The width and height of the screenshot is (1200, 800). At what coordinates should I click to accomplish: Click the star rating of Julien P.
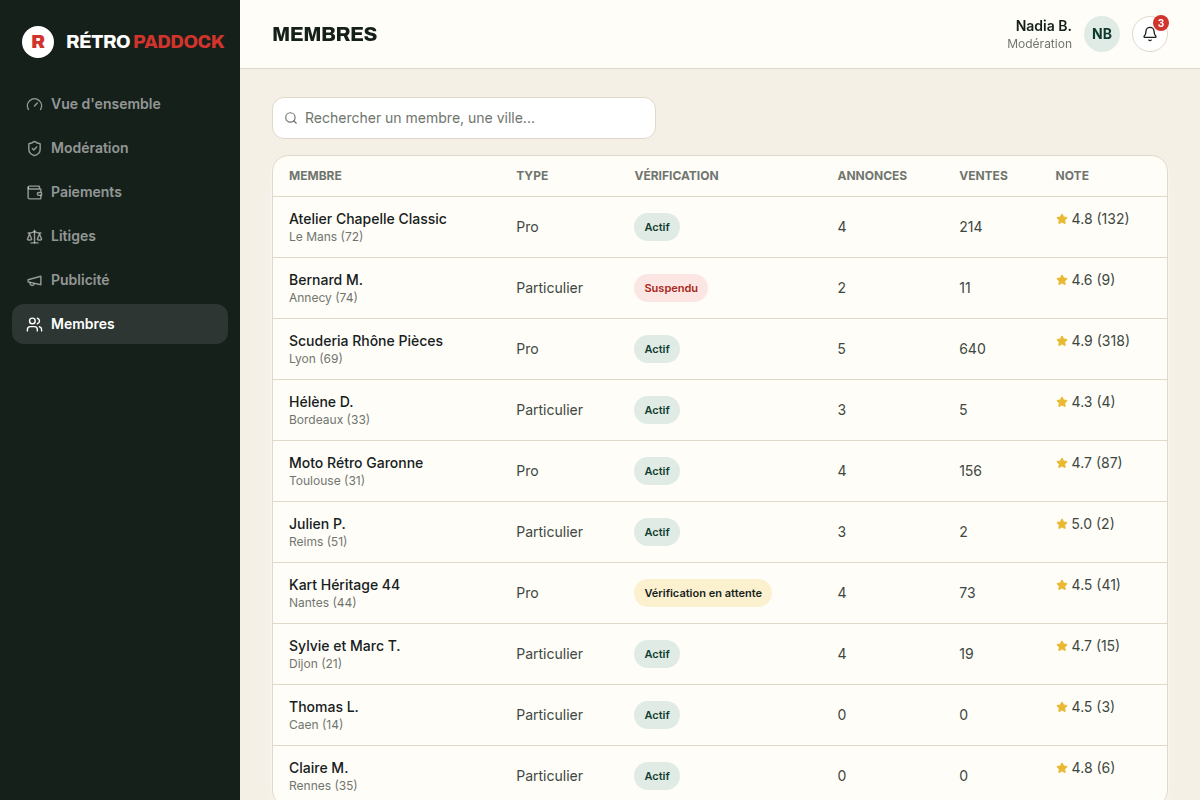pos(1085,524)
